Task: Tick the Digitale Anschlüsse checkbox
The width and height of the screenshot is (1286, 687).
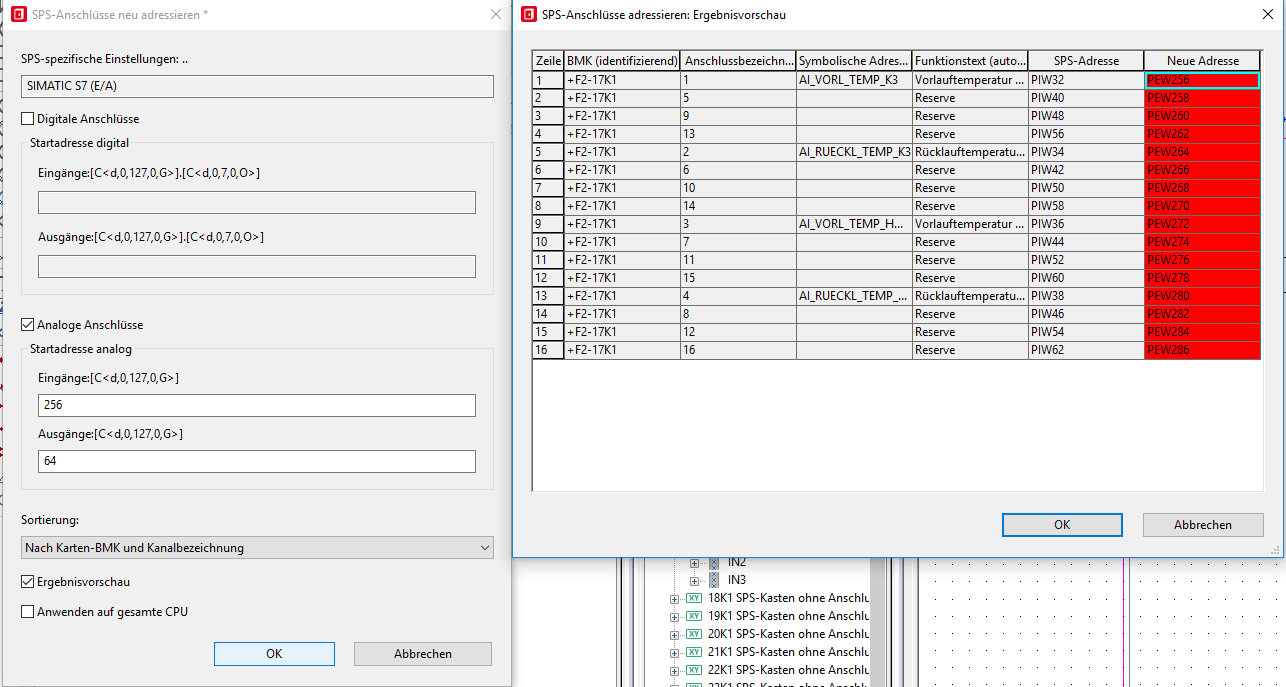Action: point(28,119)
